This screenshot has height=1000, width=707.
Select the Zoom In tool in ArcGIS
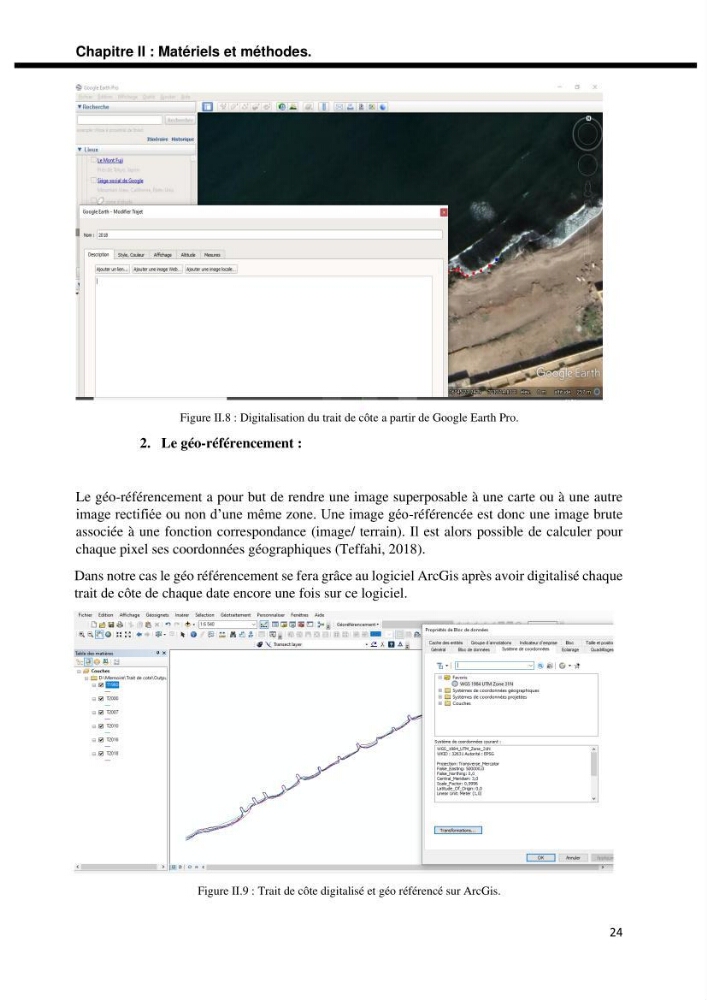[82, 635]
